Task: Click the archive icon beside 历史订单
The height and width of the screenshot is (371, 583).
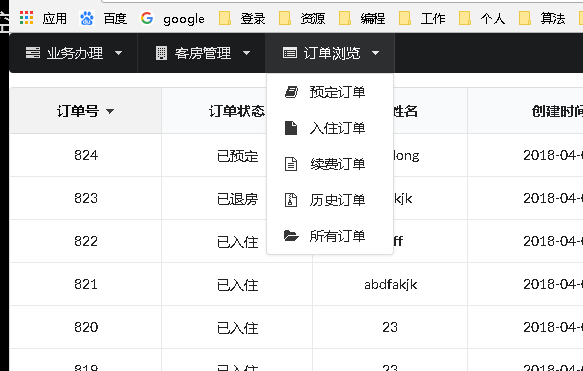Action: [291, 200]
